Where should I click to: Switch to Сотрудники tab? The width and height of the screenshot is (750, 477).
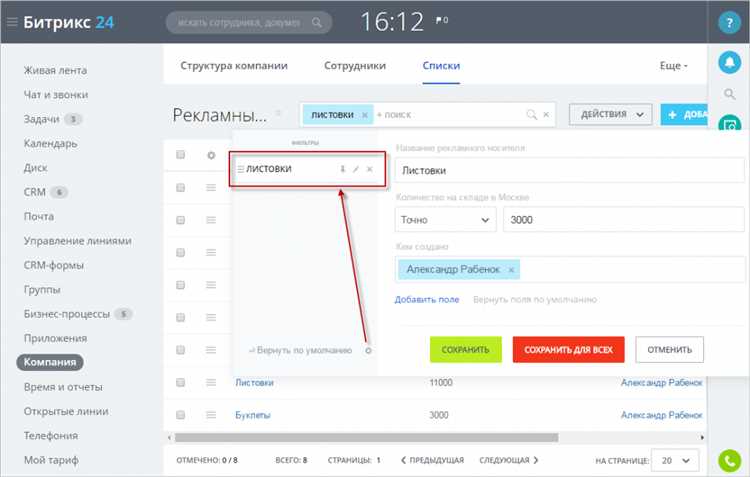click(x=355, y=66)
